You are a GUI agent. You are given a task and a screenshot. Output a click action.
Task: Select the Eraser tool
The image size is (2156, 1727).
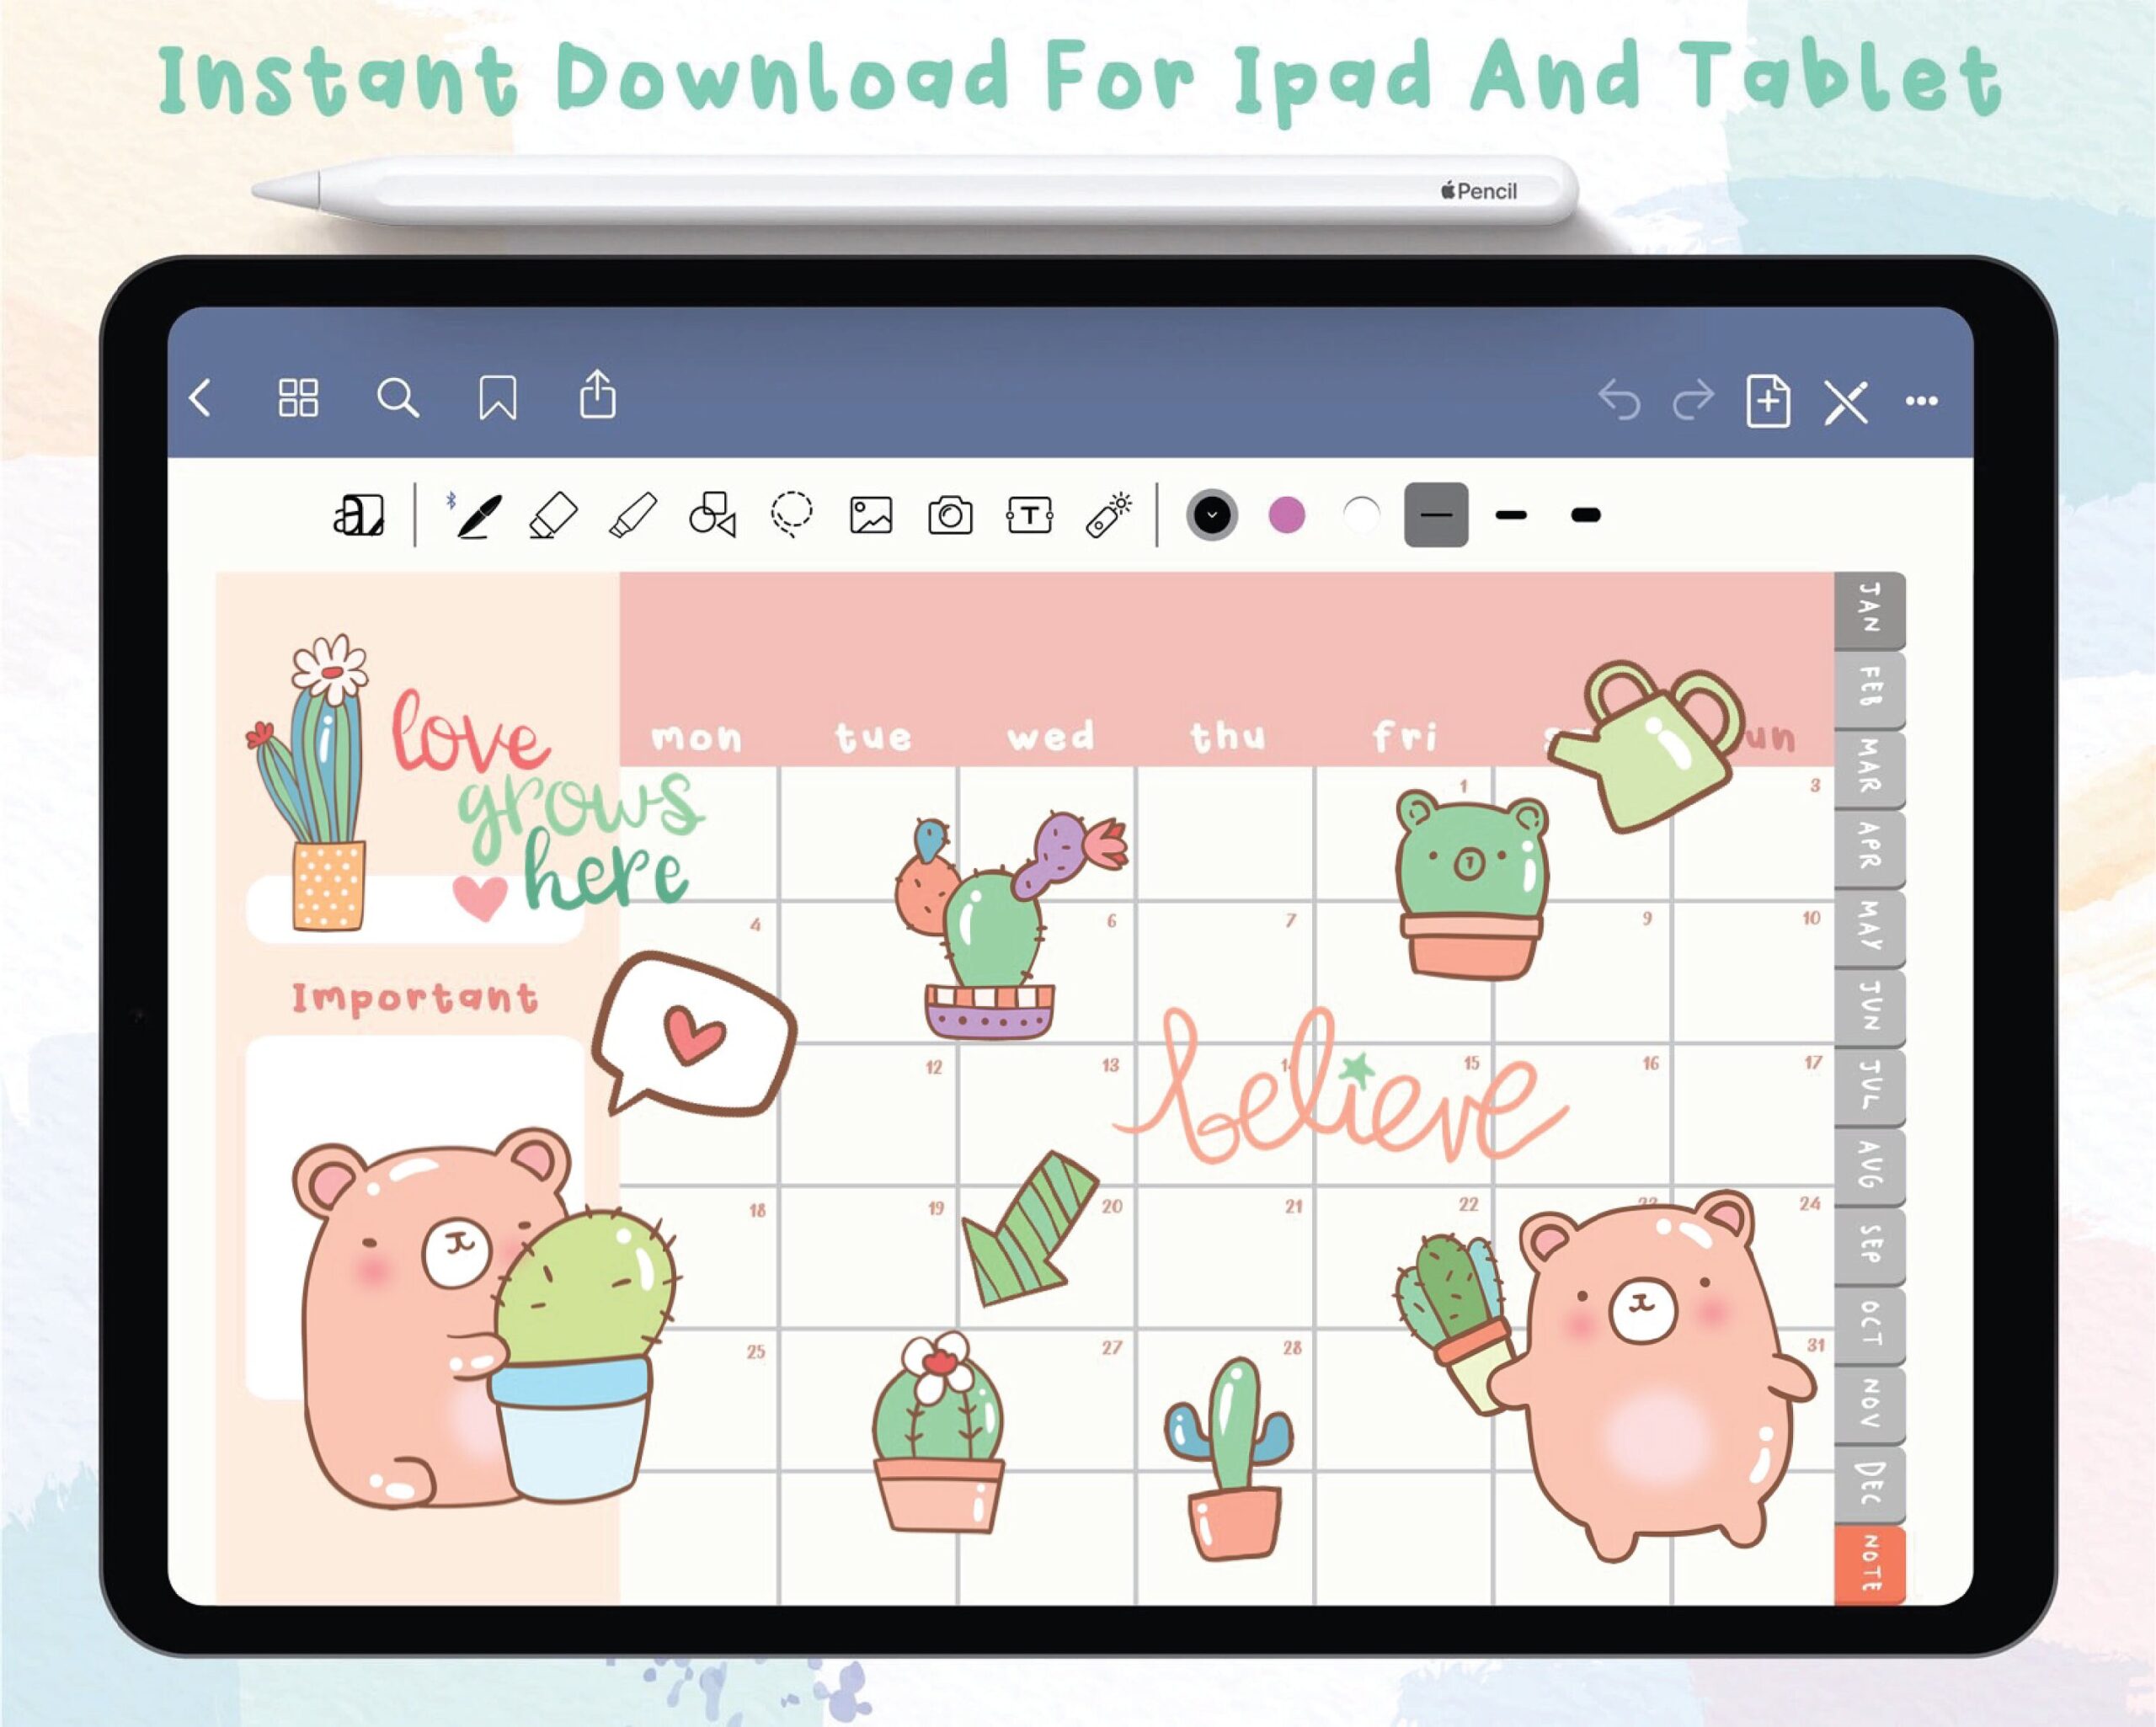click(x=553, y=516)
